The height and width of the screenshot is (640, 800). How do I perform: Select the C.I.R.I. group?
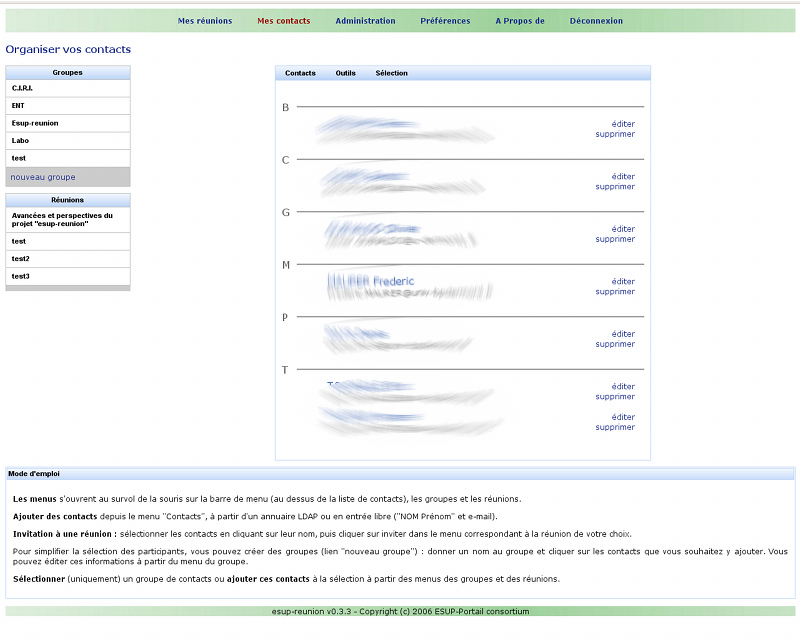[x=23, y=88]
